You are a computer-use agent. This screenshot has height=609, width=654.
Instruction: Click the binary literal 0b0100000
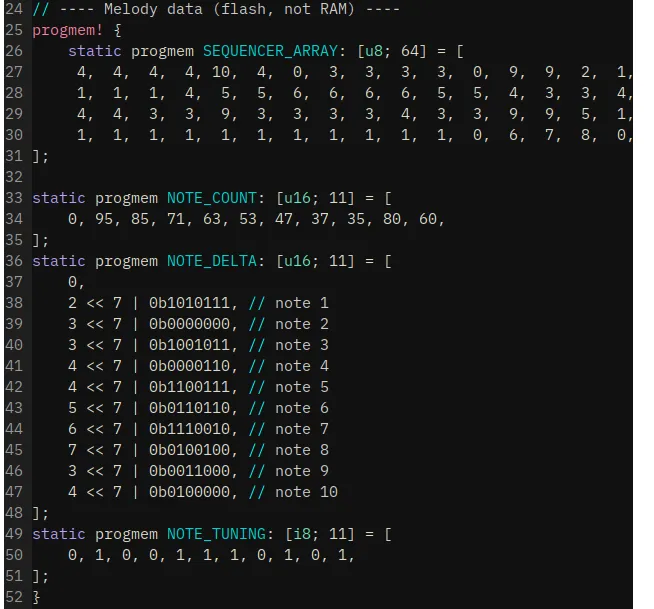click(x=189, y=492)
